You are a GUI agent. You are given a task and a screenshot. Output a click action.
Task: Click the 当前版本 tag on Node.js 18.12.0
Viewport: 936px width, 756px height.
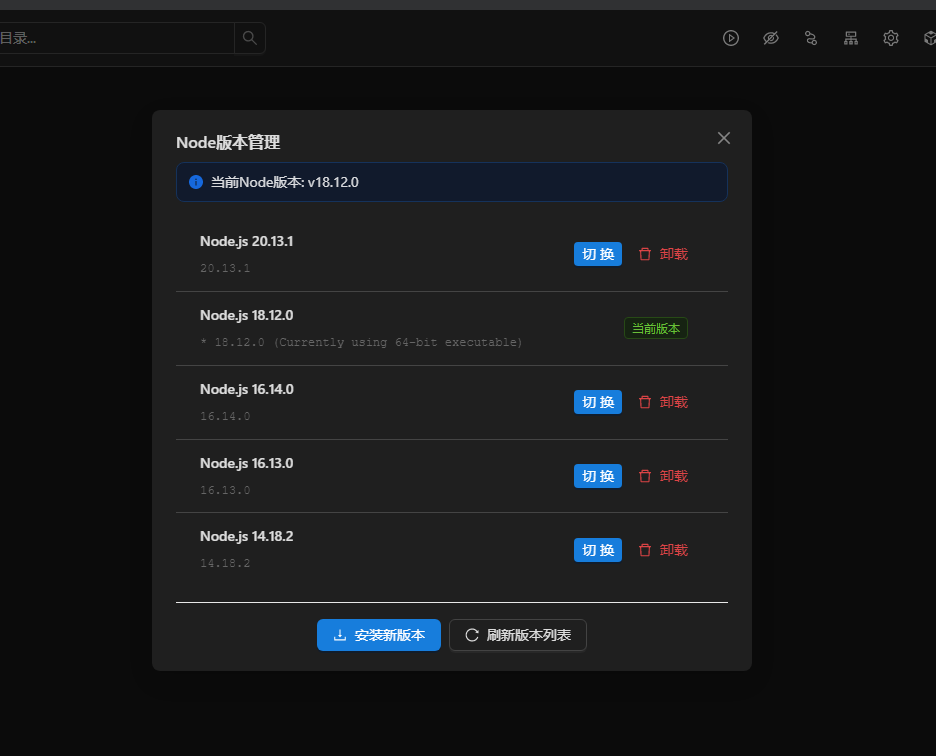pyautogui.click(x=656, y=328)
